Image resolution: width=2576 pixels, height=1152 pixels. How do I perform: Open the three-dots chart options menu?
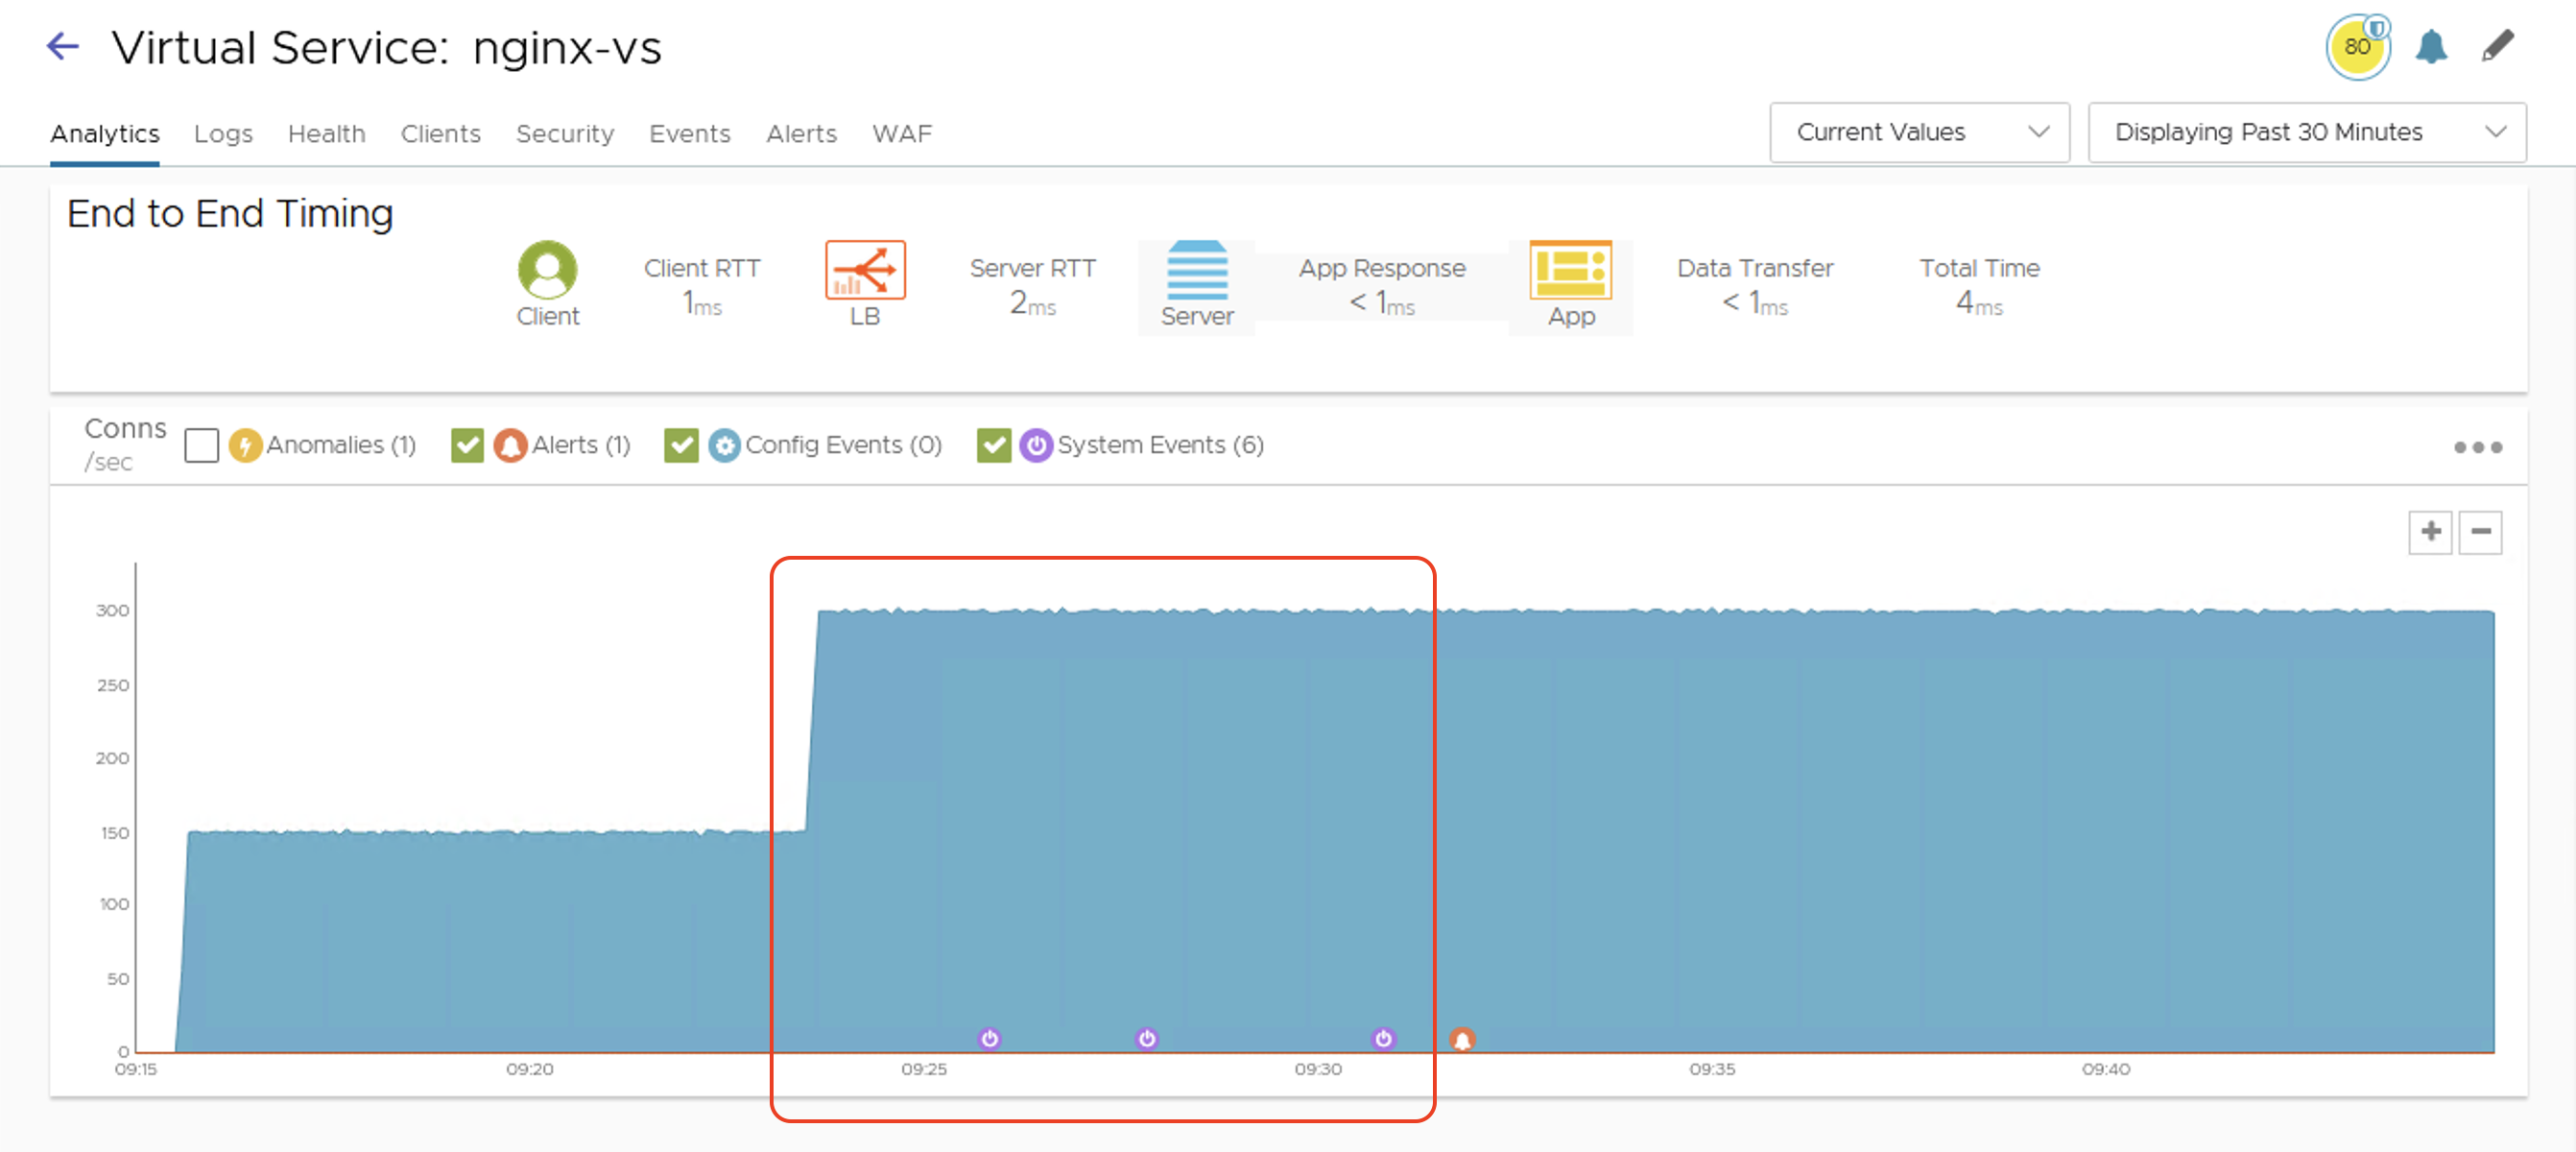click(2478, 447)
